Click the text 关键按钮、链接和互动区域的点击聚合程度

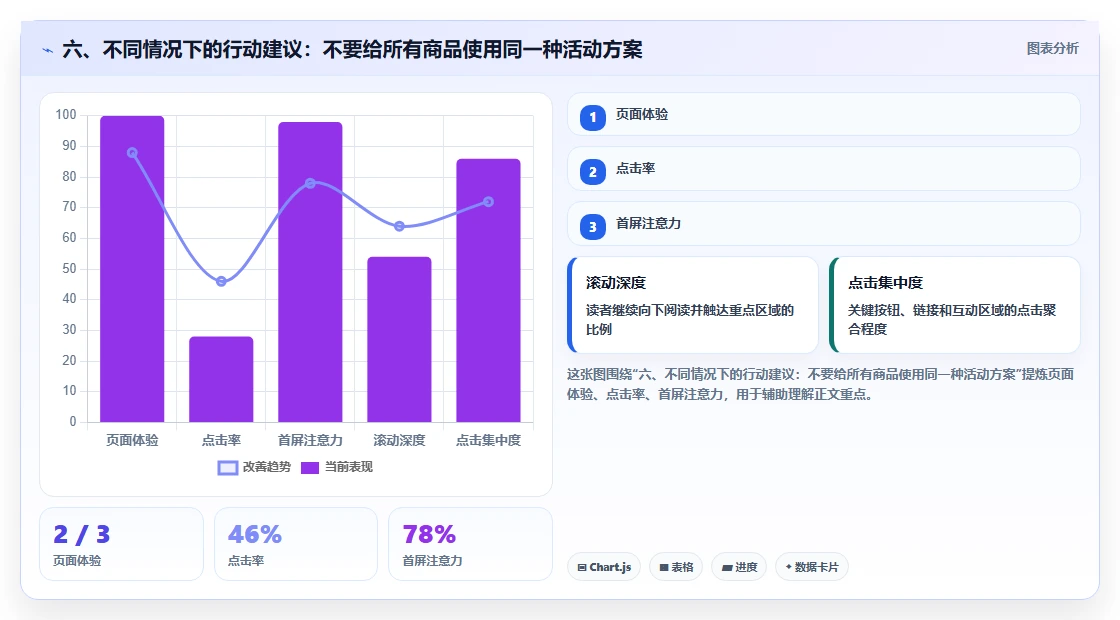[951, 319]
